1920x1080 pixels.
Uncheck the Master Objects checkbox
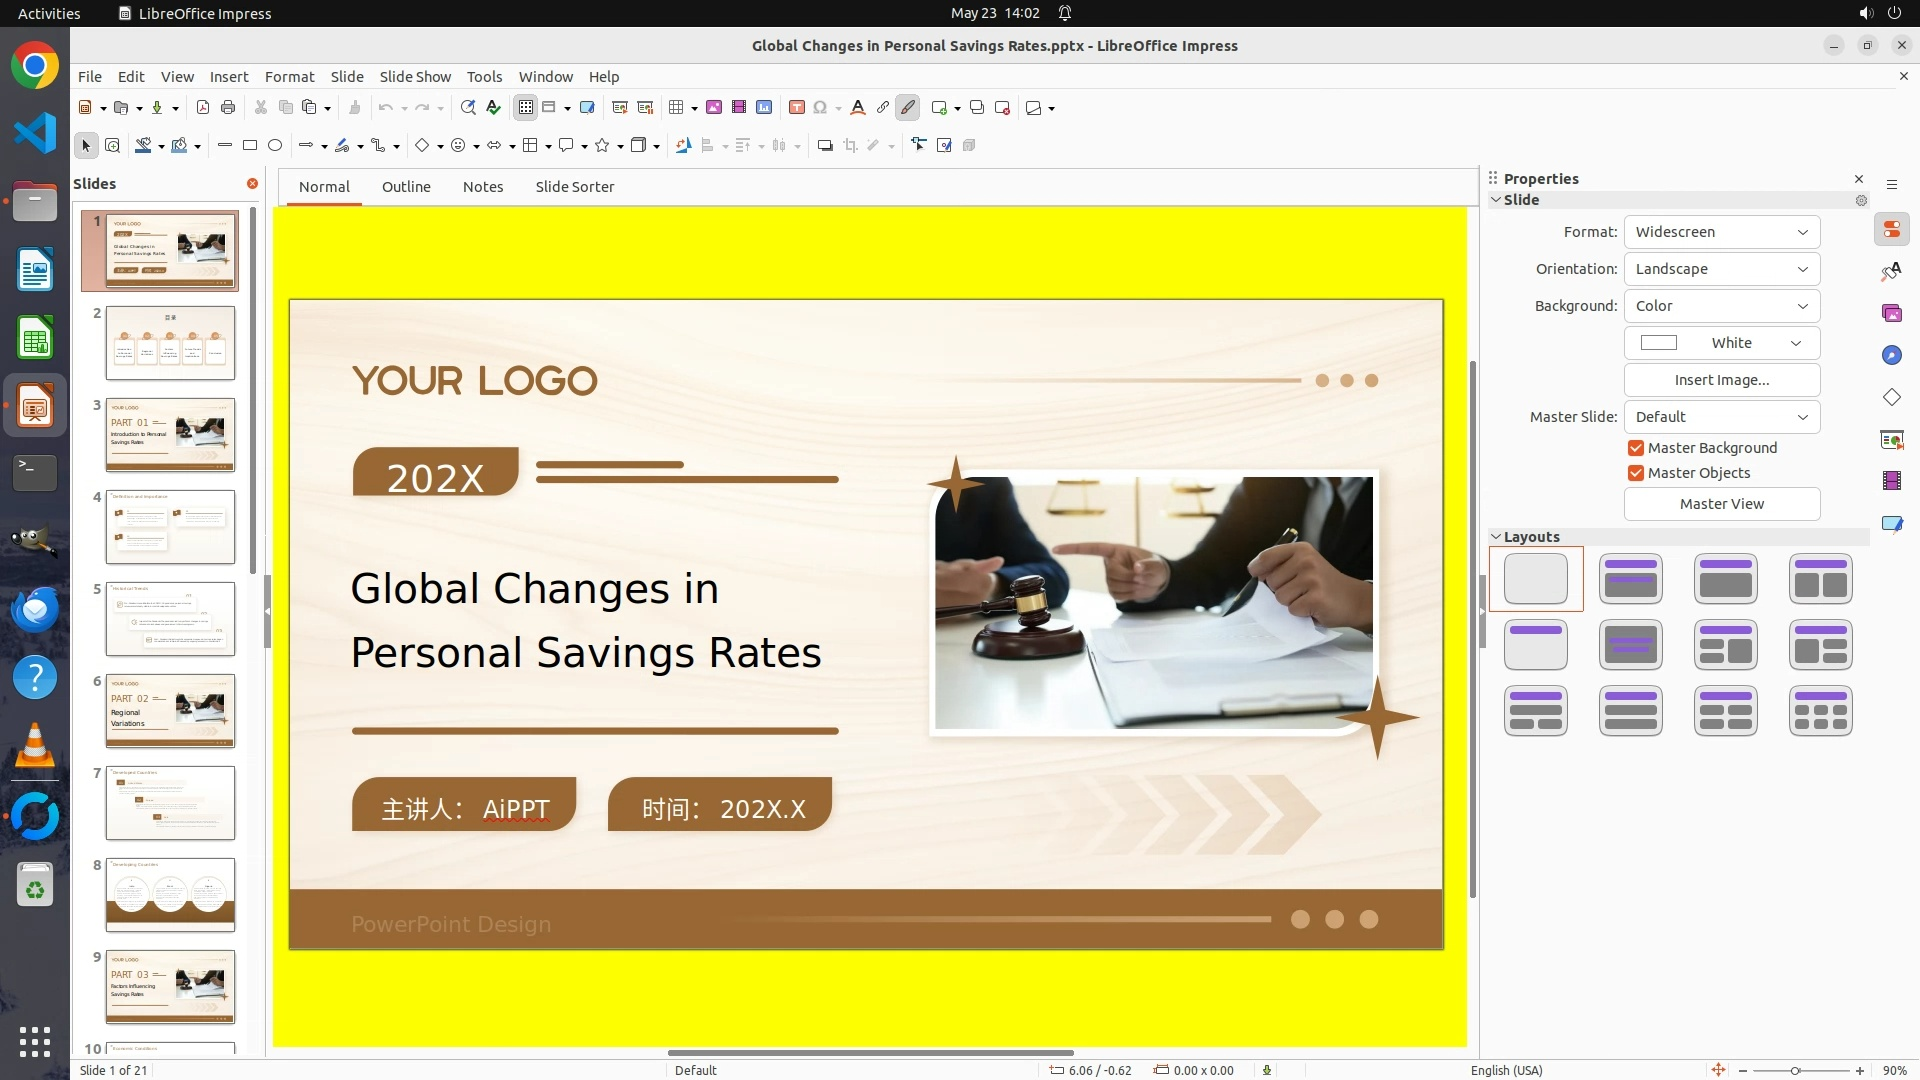pyautogui.click(x=1636, y=473)
